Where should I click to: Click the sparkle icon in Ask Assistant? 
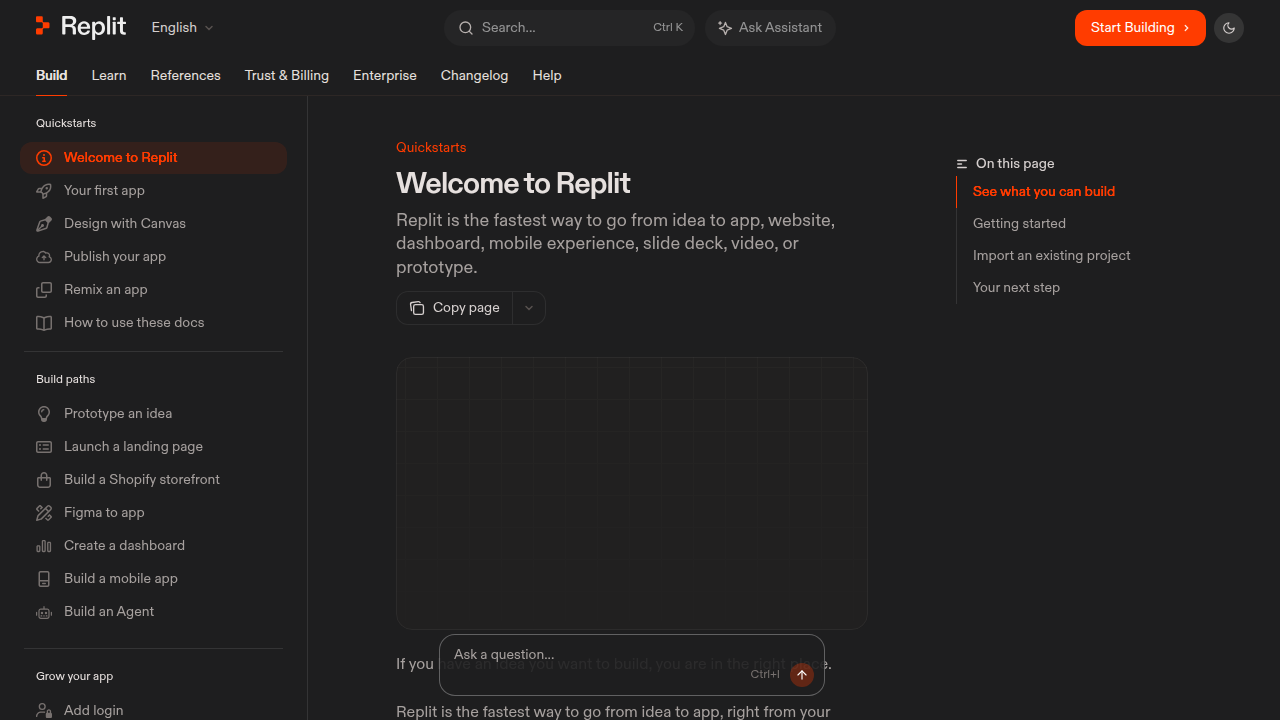(x=725, y=28)
